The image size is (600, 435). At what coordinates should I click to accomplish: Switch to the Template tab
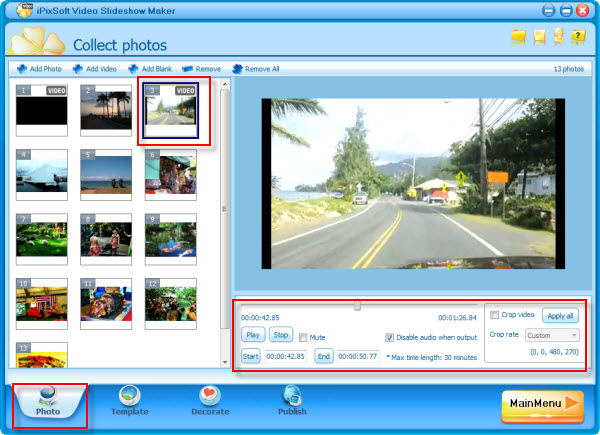click(x=129, y=400)
